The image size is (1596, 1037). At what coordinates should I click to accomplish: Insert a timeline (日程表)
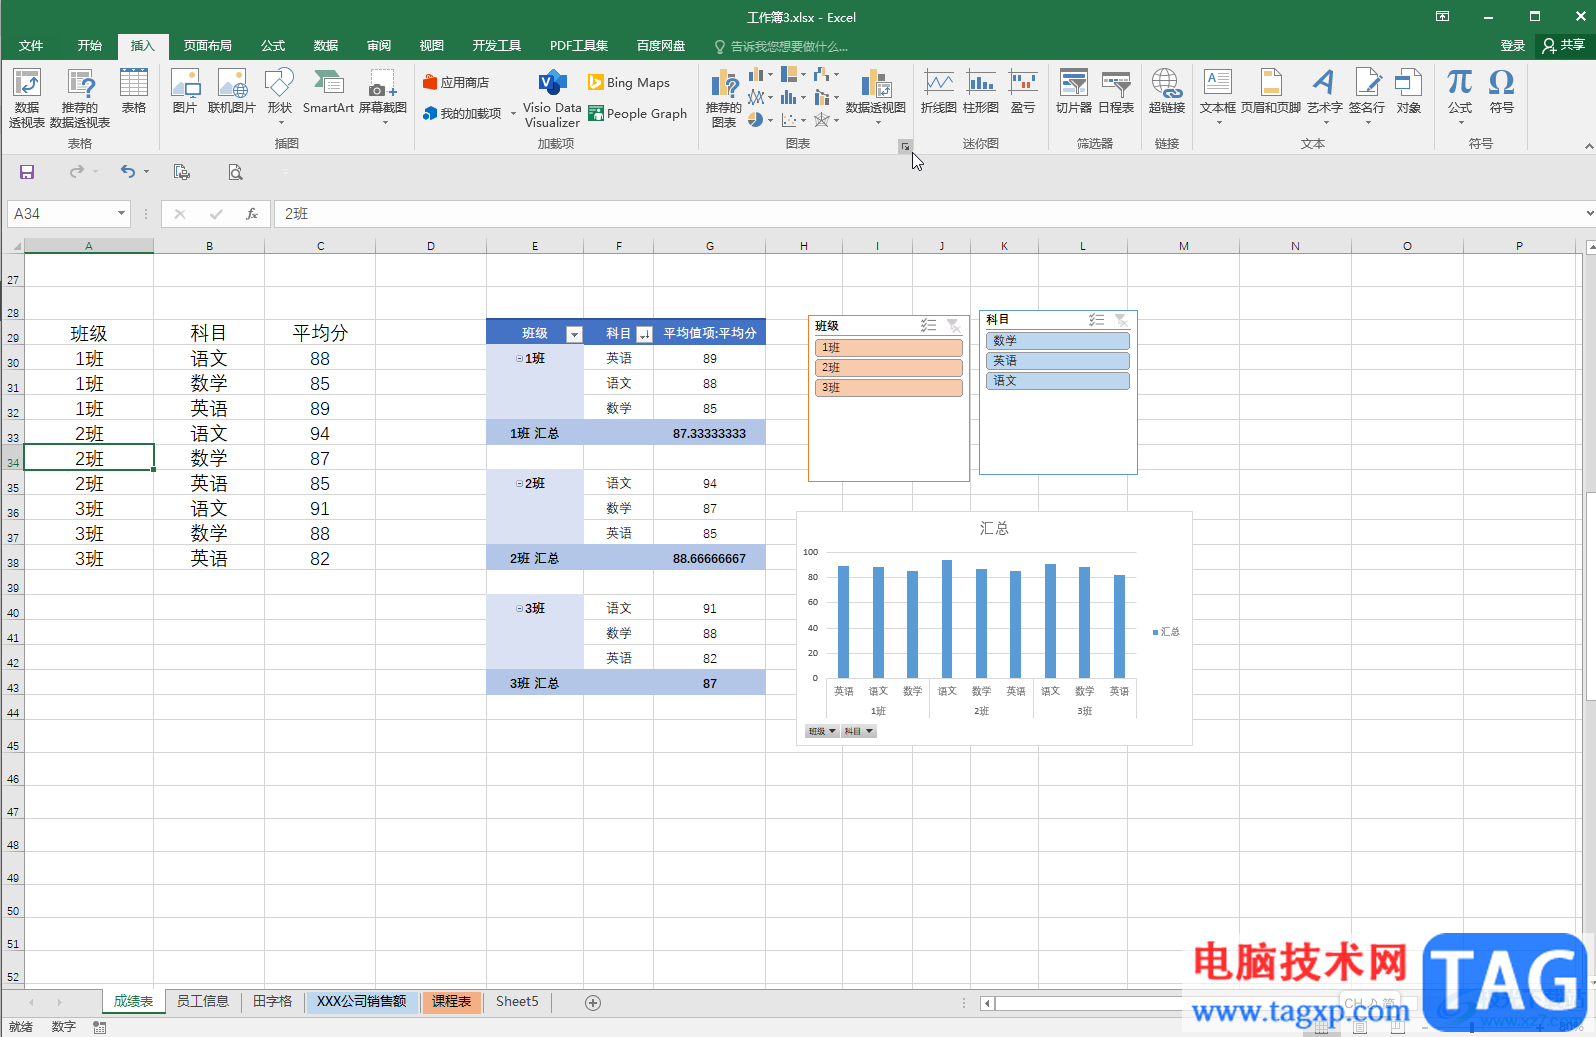click(x=1116, y=92)
